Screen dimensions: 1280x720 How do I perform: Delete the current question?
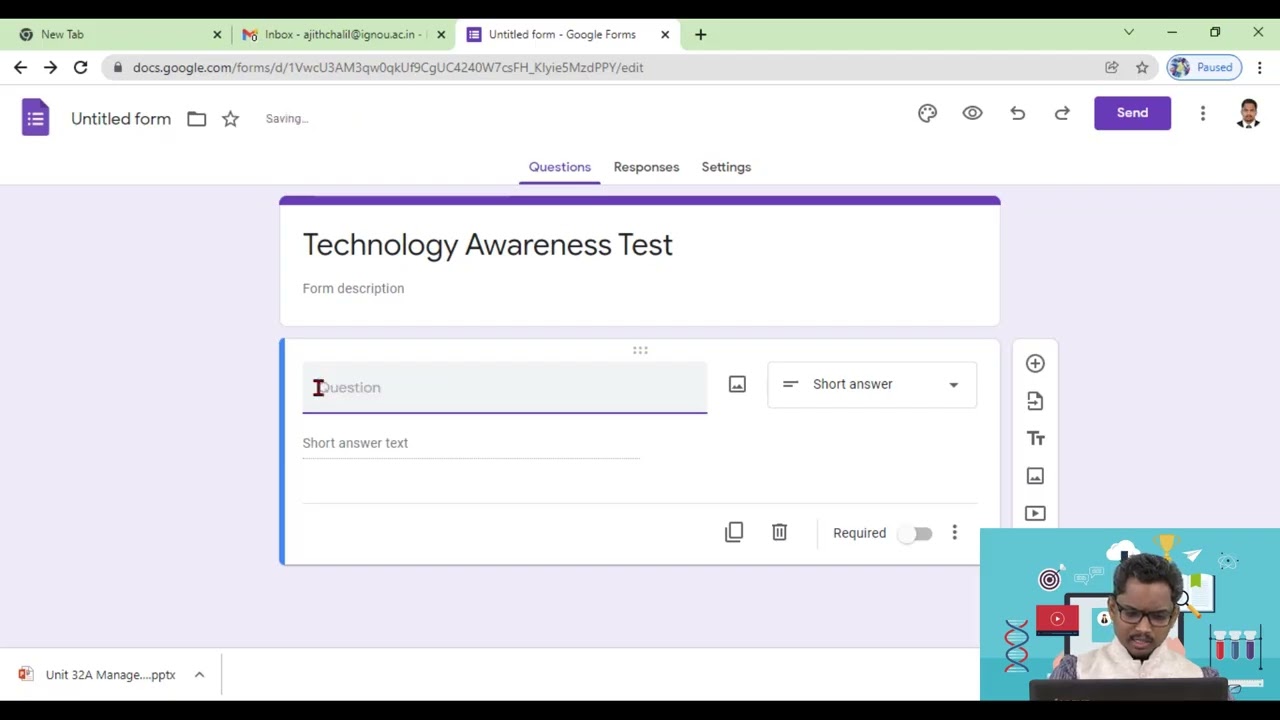[779, 532]
